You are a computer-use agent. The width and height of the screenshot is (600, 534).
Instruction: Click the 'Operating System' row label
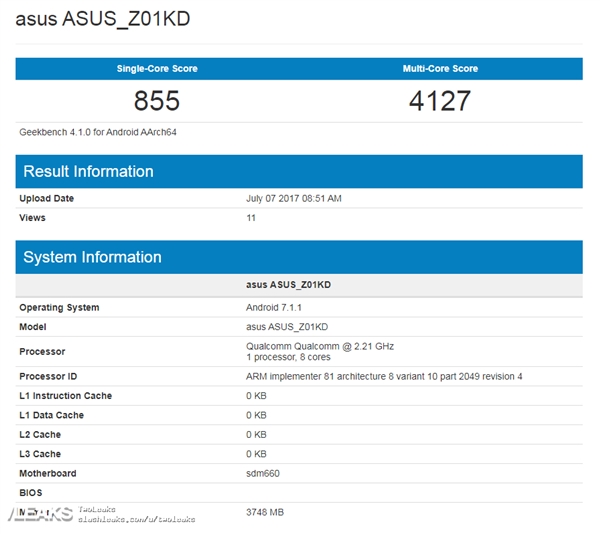[x=59, y=308]
